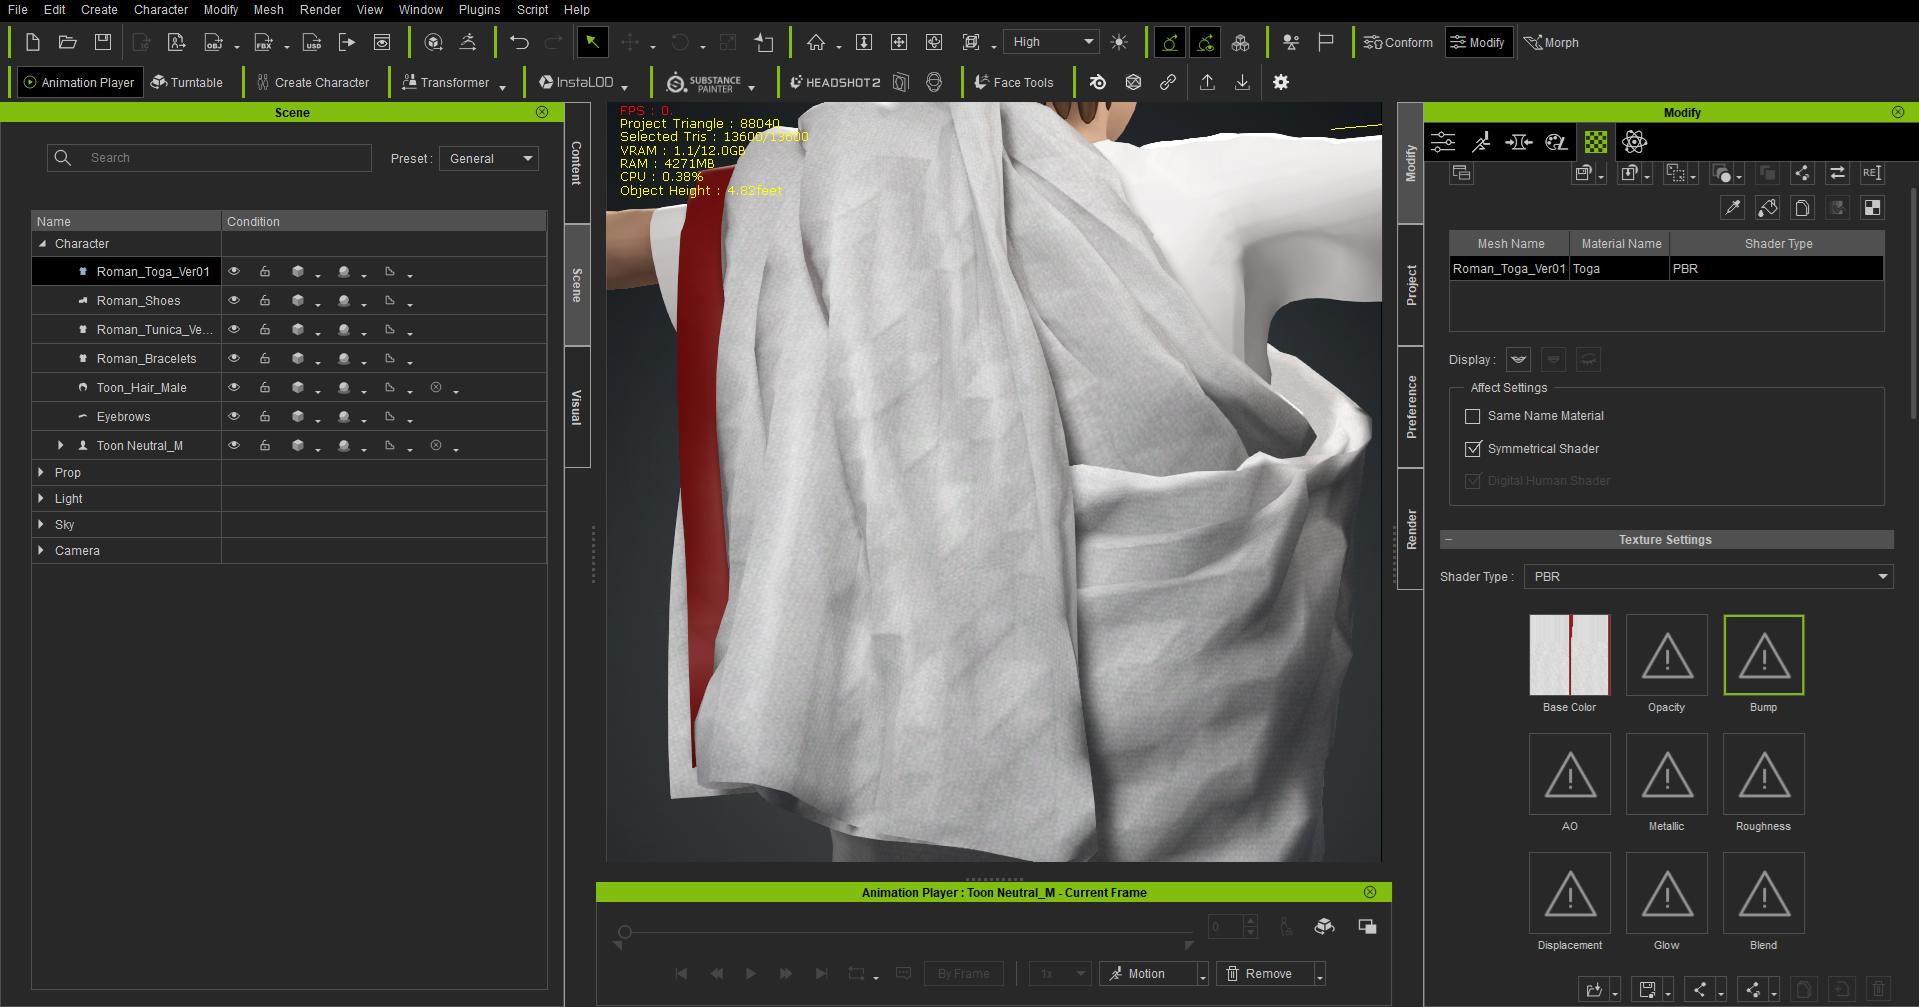
Task: Toggle visibility of Roman_Bracelets
Action: coord(234,358)
